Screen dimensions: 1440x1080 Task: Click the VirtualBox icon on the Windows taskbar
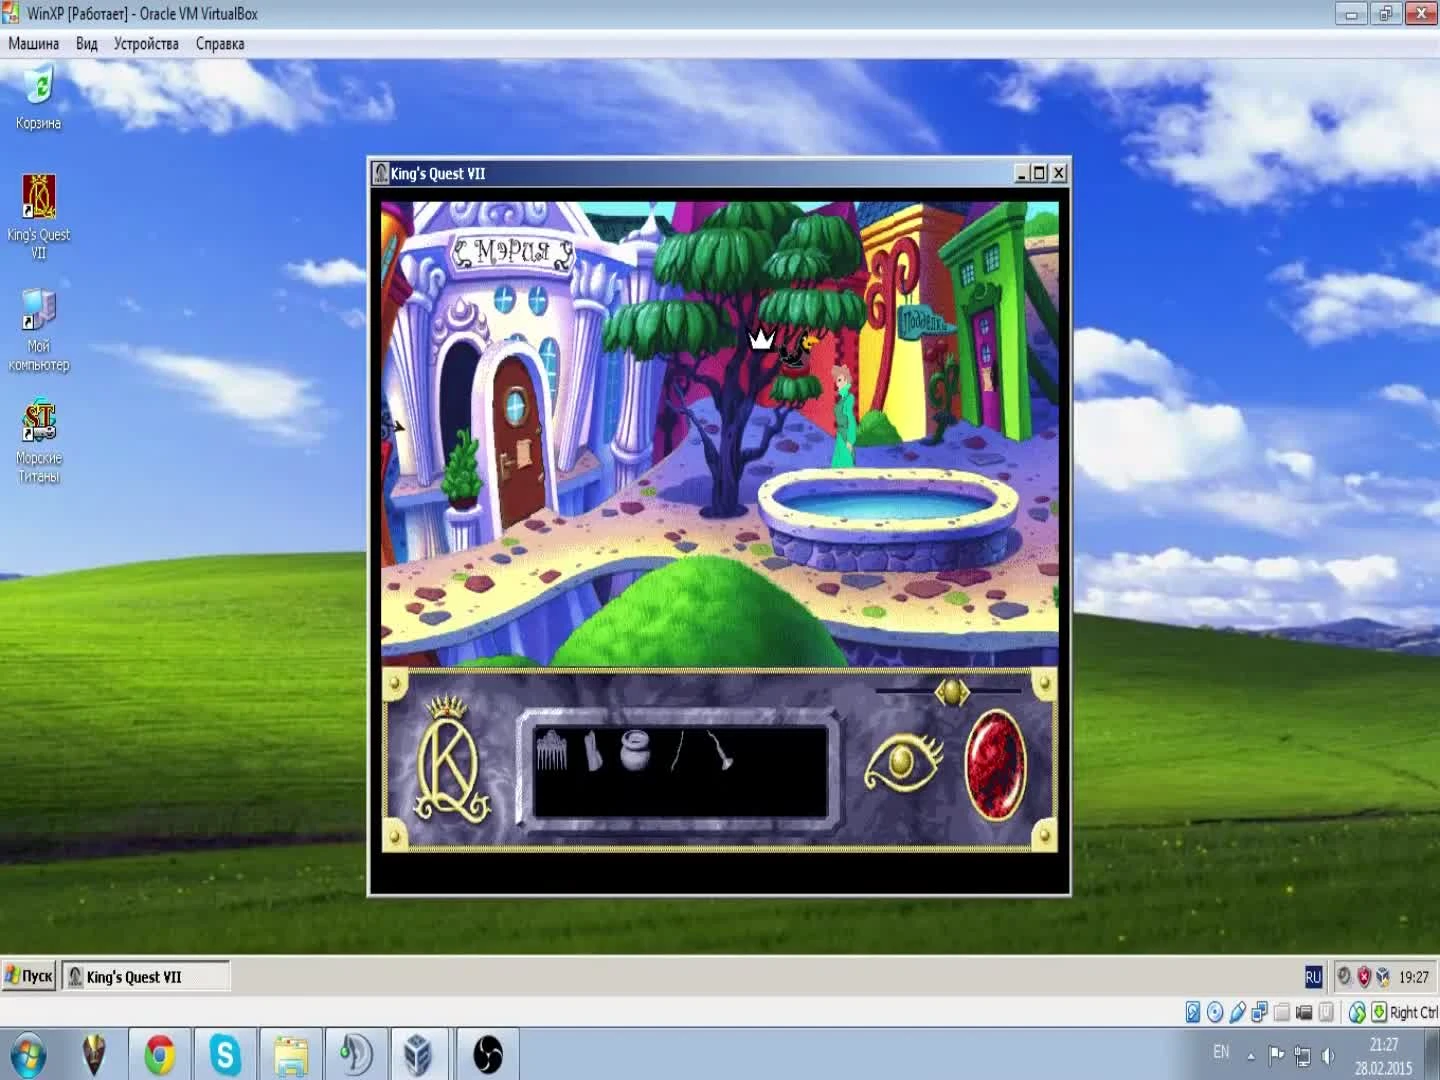(x=421, y=1055)
